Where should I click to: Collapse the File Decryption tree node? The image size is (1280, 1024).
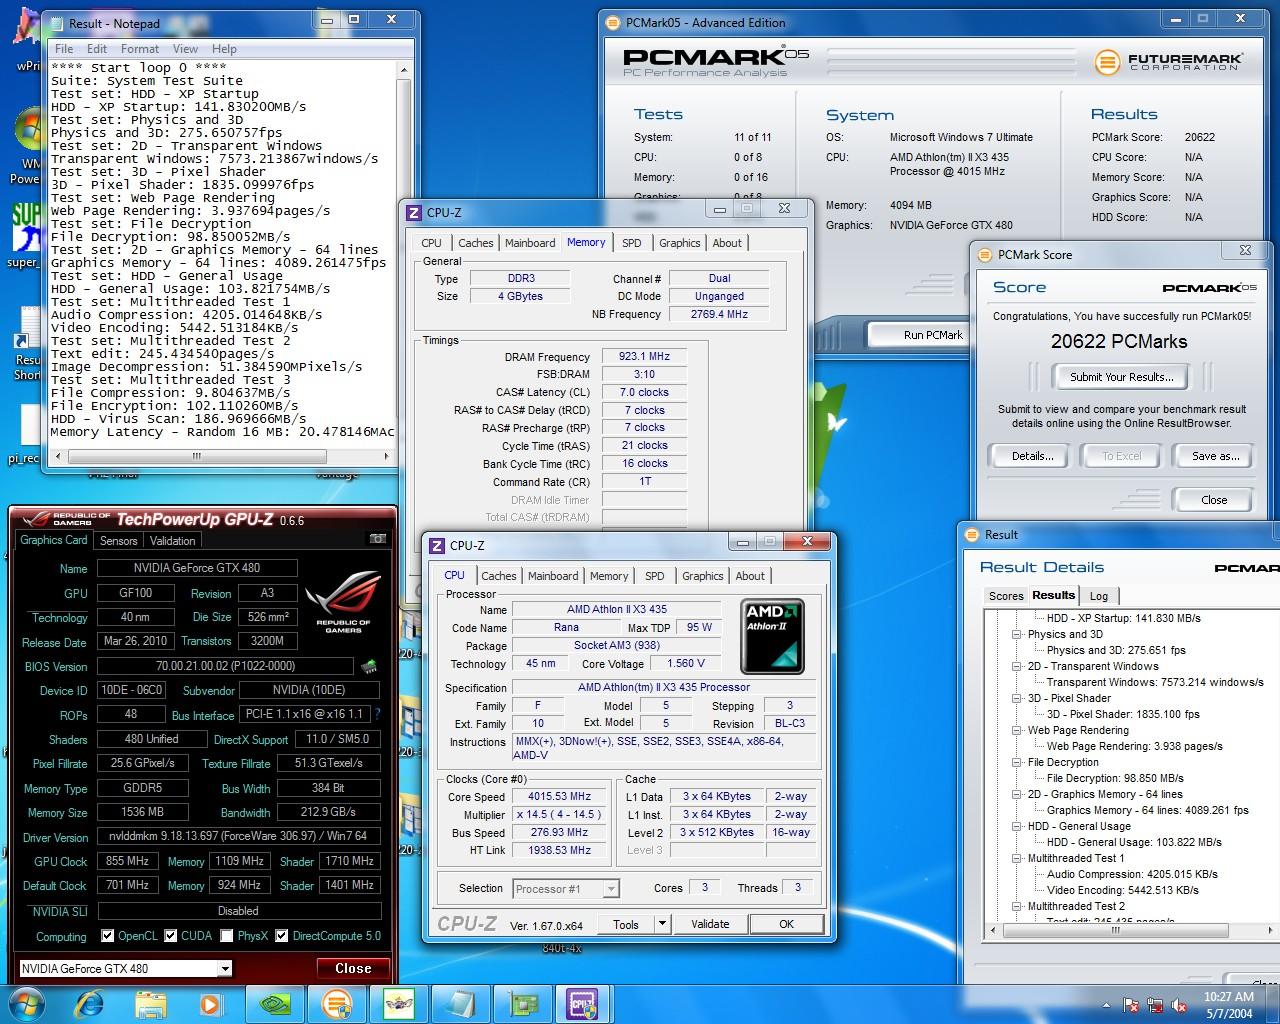[1017, 762]
